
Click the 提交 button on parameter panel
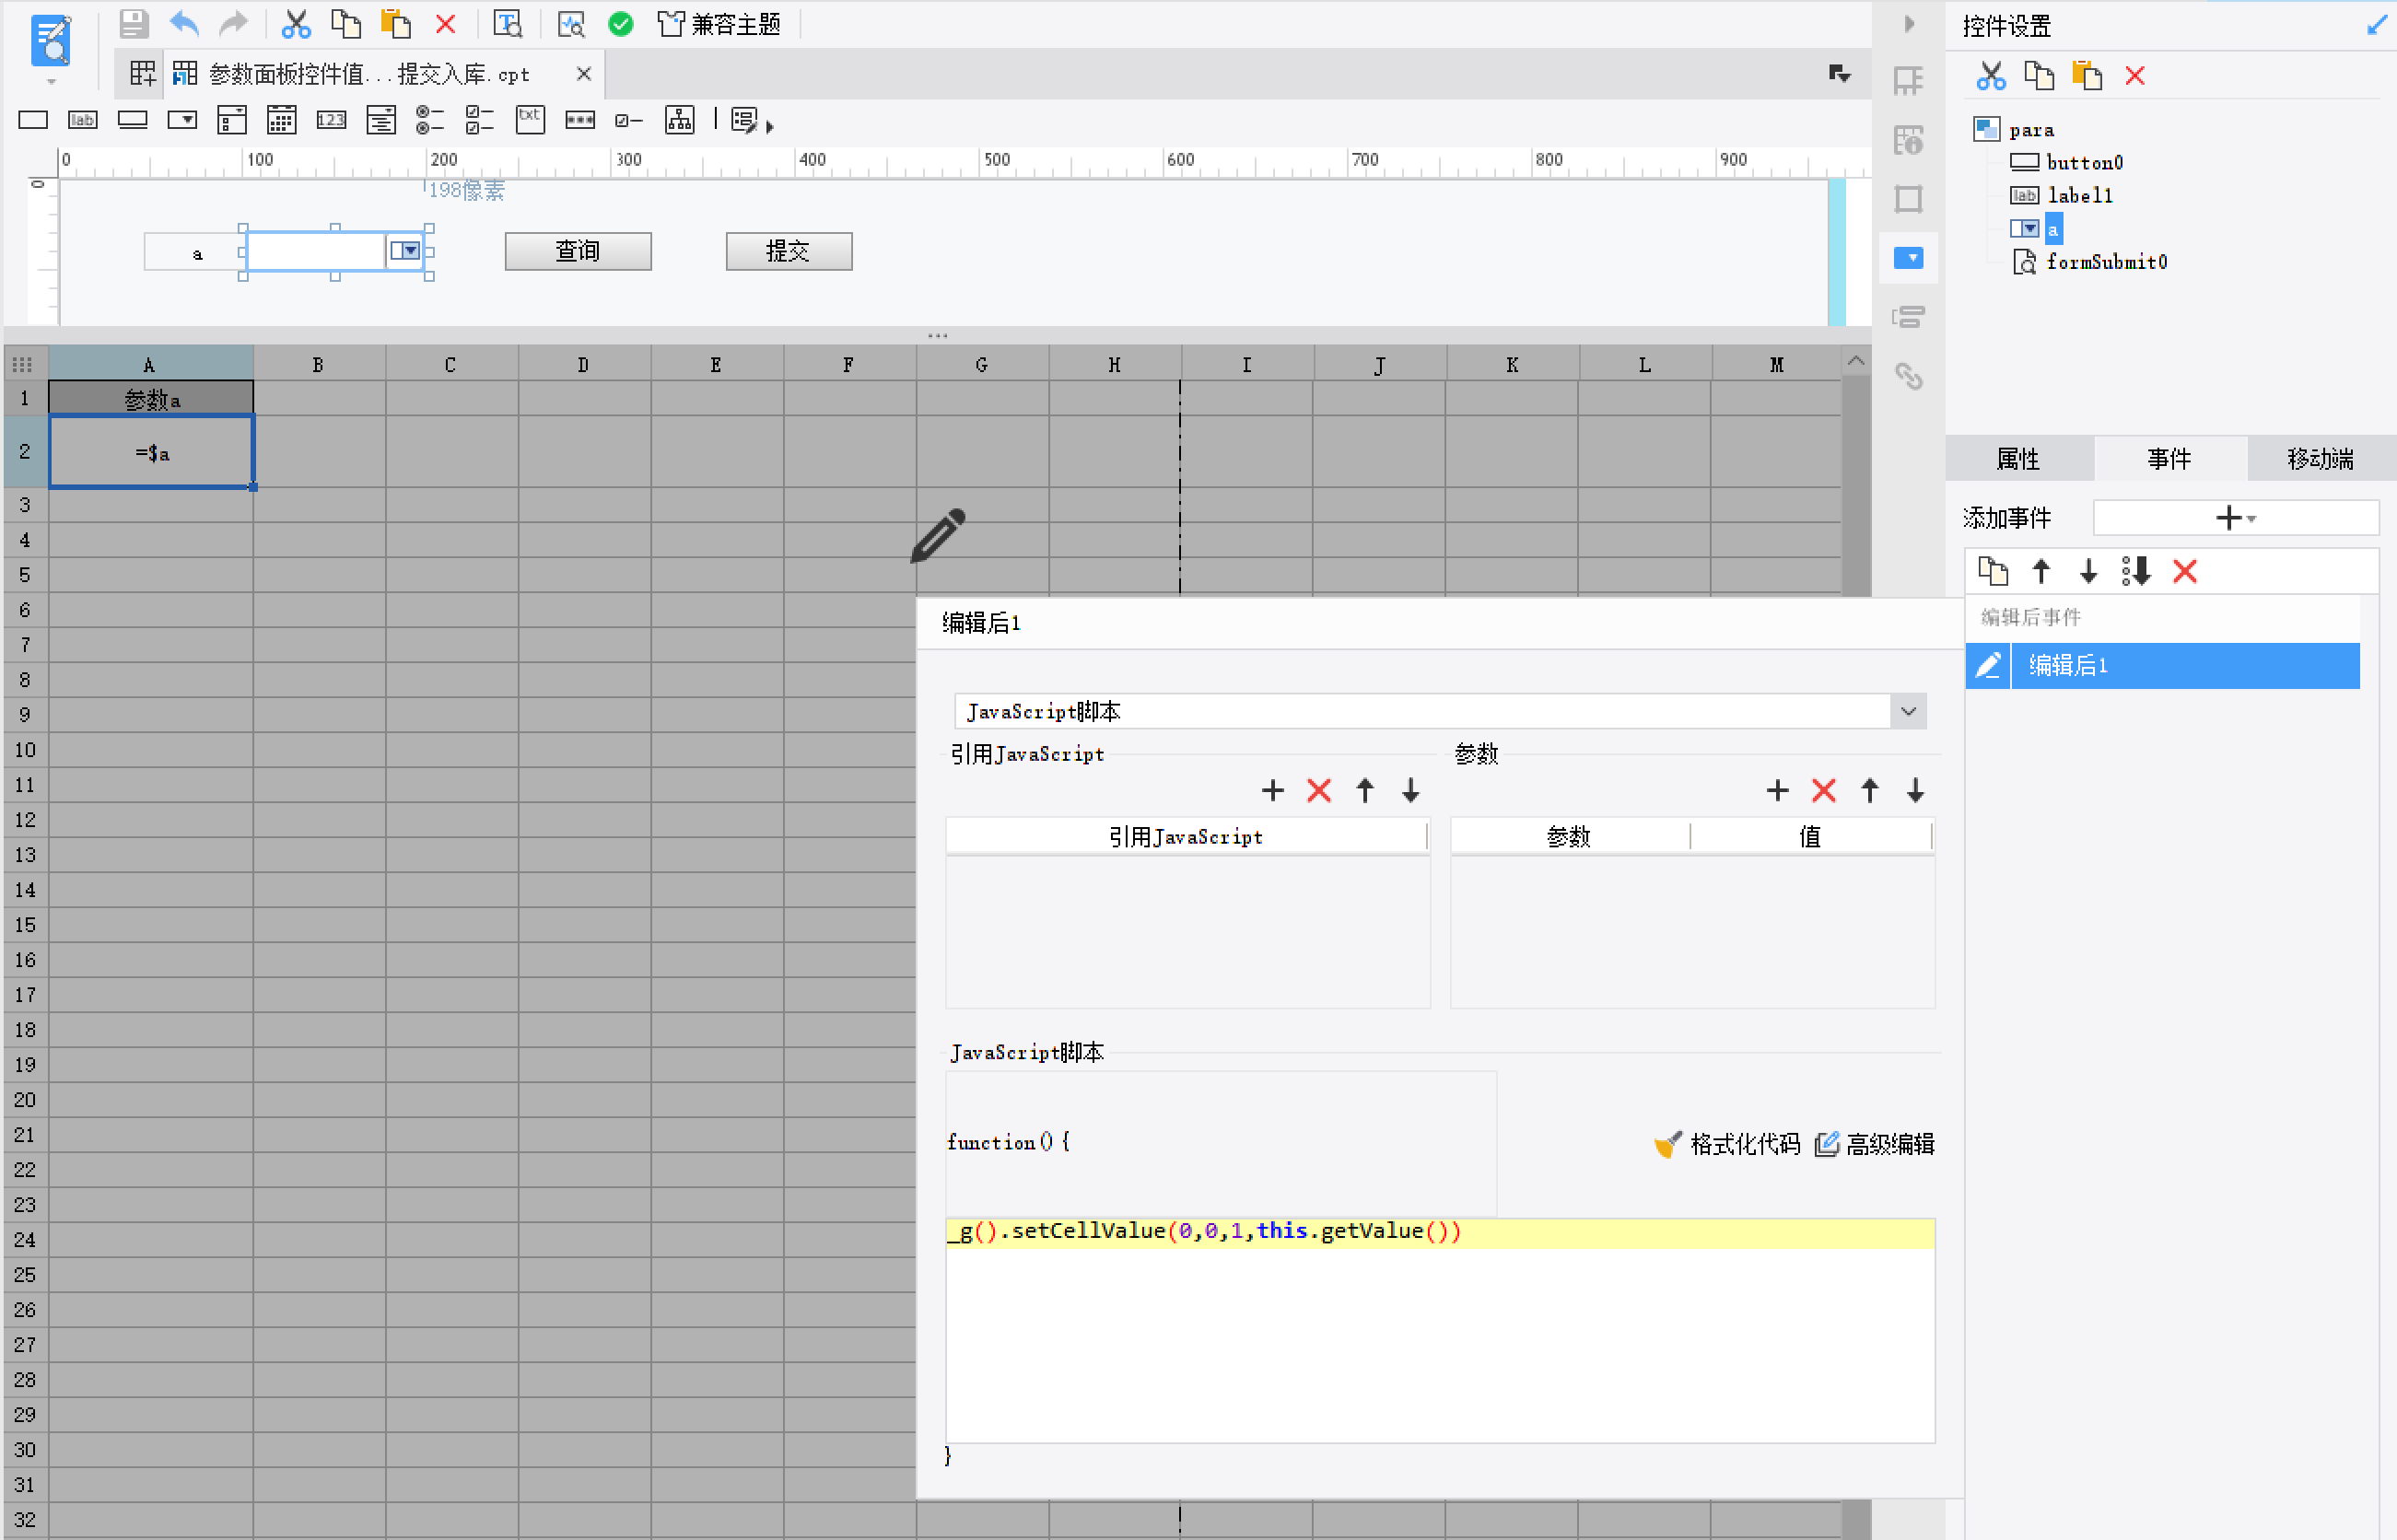[788, 250]
